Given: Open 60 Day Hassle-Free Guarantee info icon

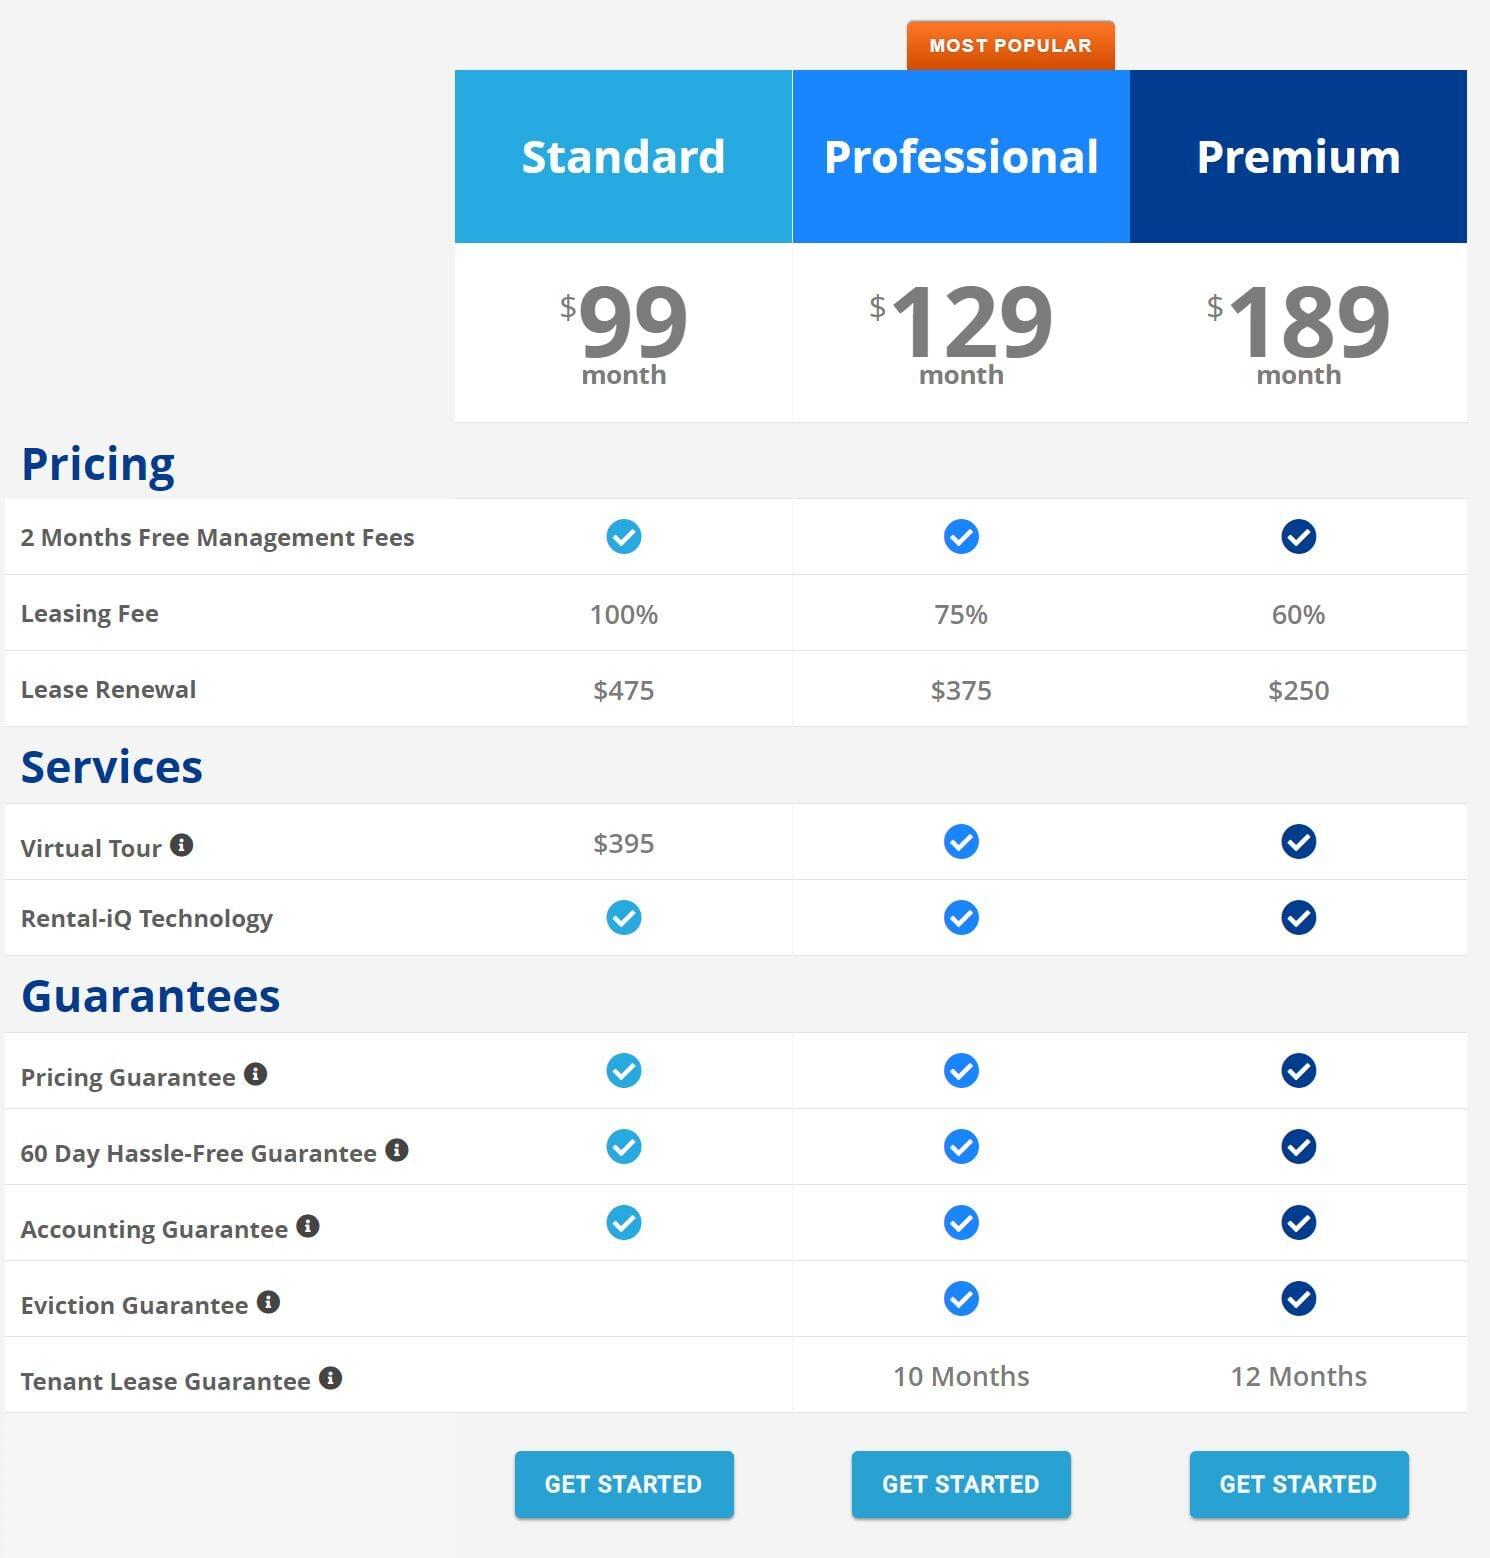Looking at the screenshot, I should click(397, 1150).
